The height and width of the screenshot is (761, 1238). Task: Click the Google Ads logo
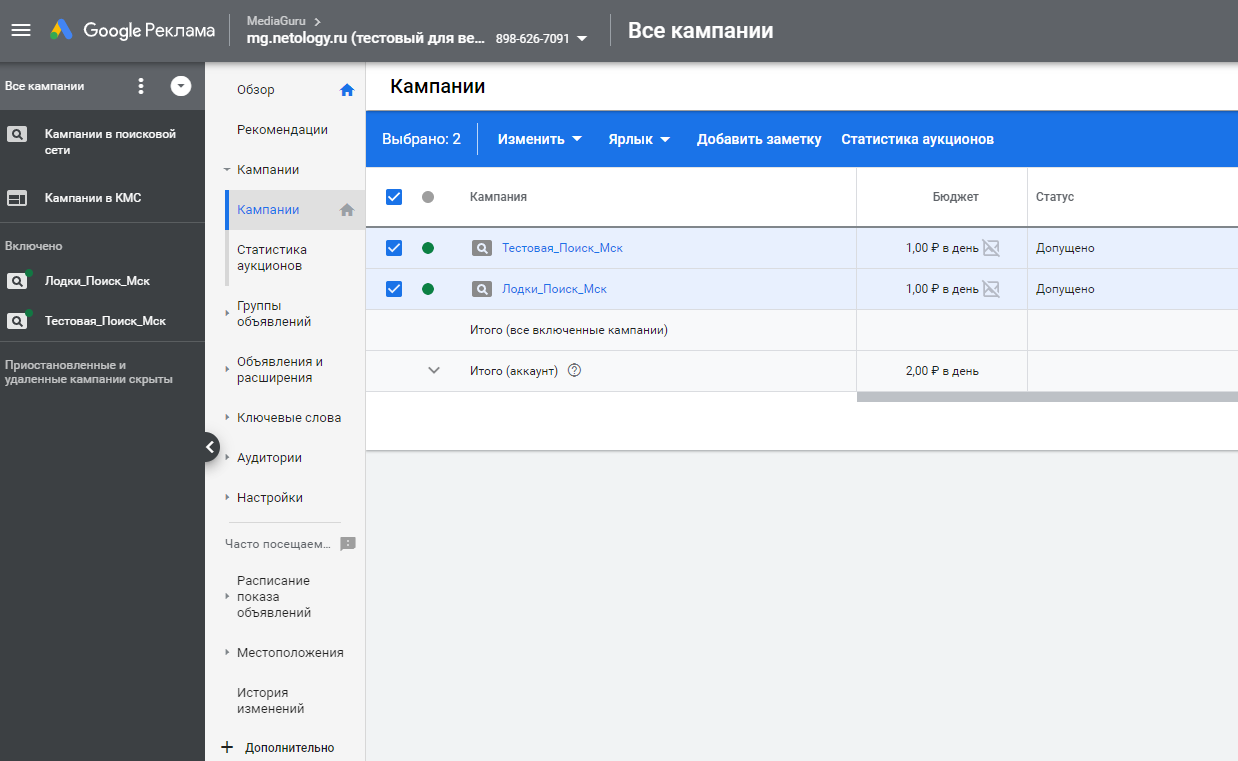click(62, 30)
